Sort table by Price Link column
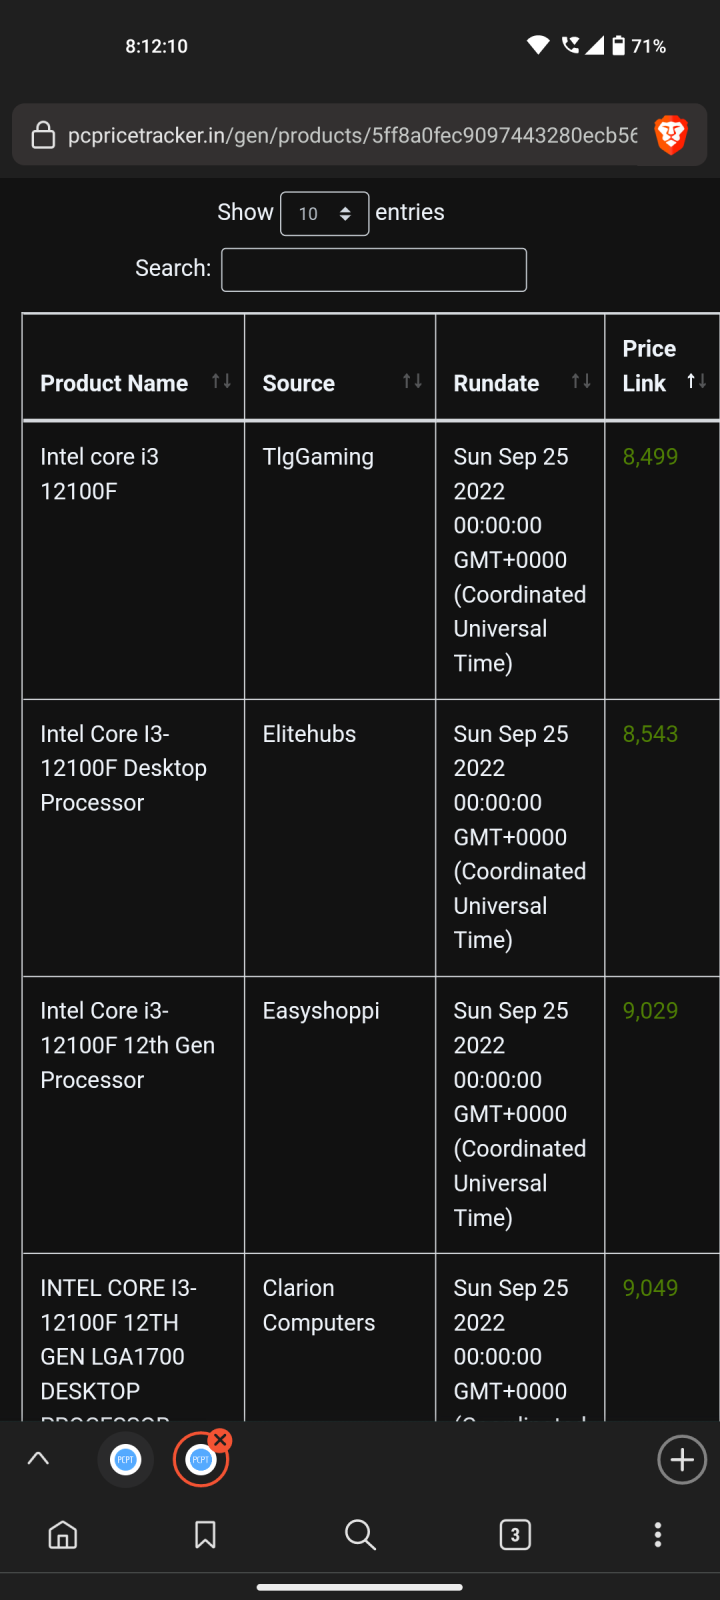This screenshot has width=720, height=1600. (x=662, y=367)
